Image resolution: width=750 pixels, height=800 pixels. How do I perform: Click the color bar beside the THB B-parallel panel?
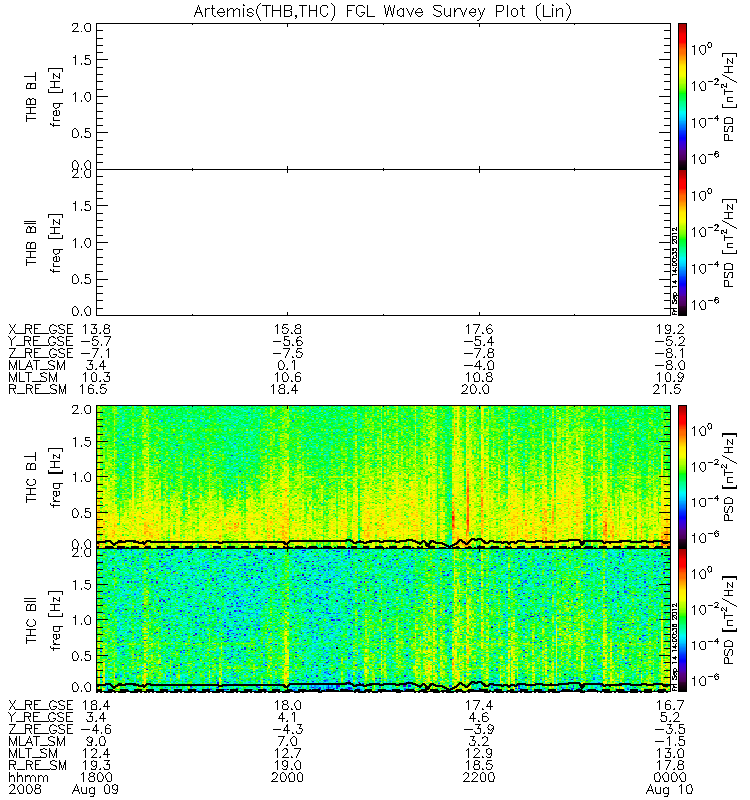682,242
